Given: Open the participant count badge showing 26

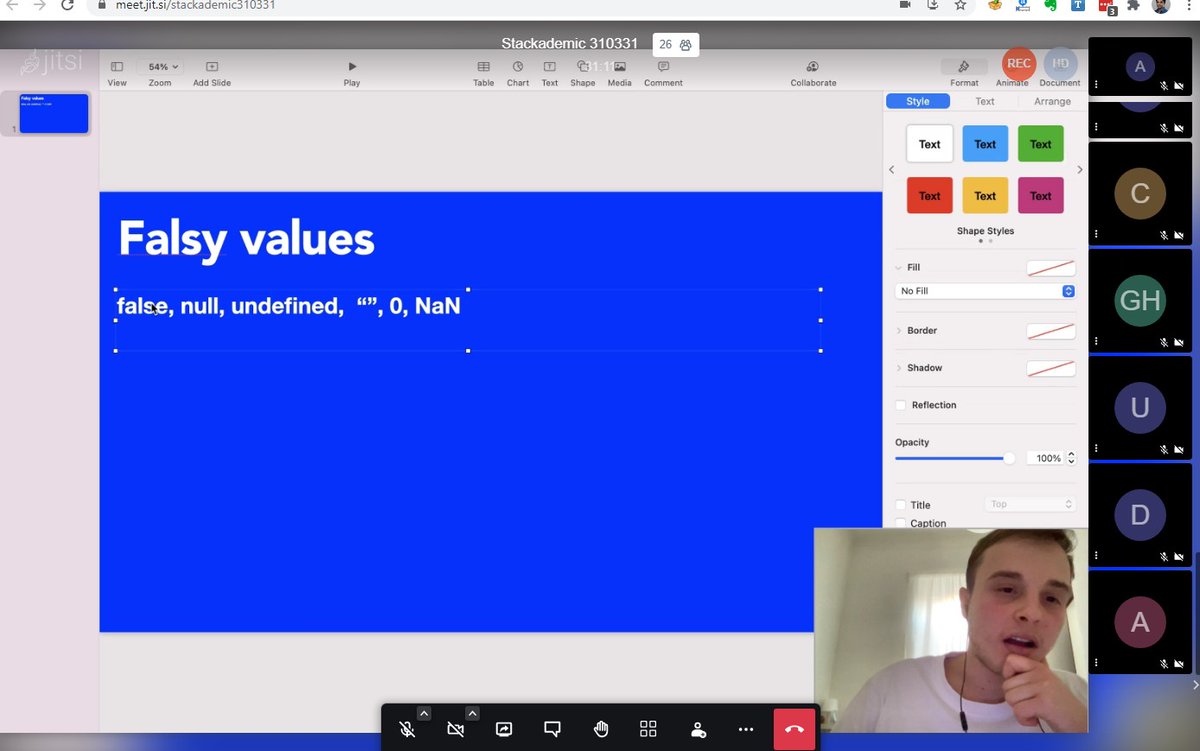Looking at the screenshot, I should coord(676,44).
